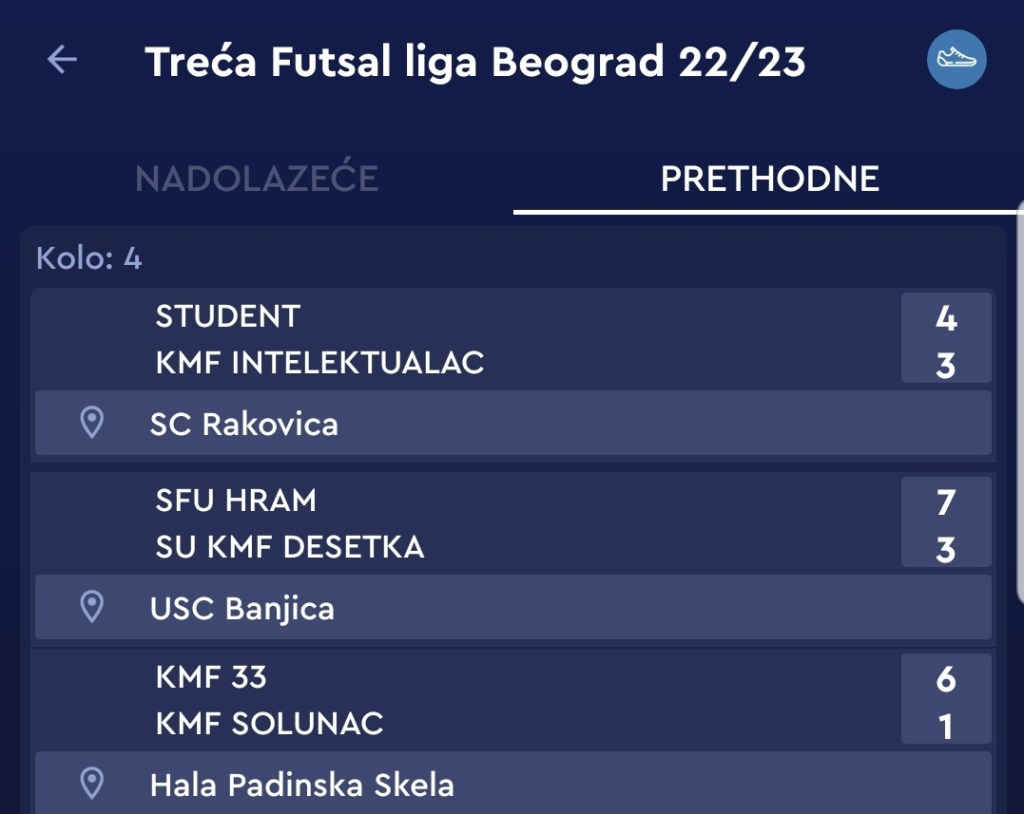Image resolution: width=1024 pixels, height=814 pixels.
Task: Tap the 4-3 score box for STUDENT match
Action: [x=946, y=339]
